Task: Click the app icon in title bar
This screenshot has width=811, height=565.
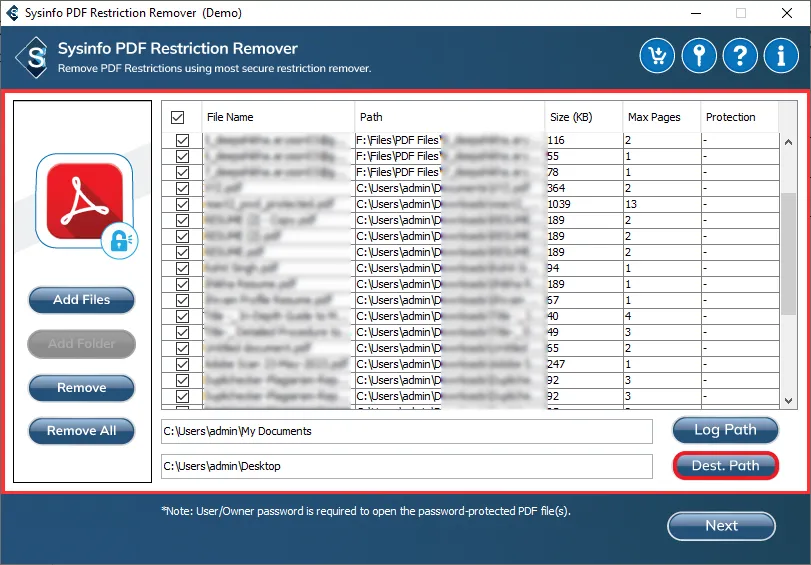Action: (12, 12)
